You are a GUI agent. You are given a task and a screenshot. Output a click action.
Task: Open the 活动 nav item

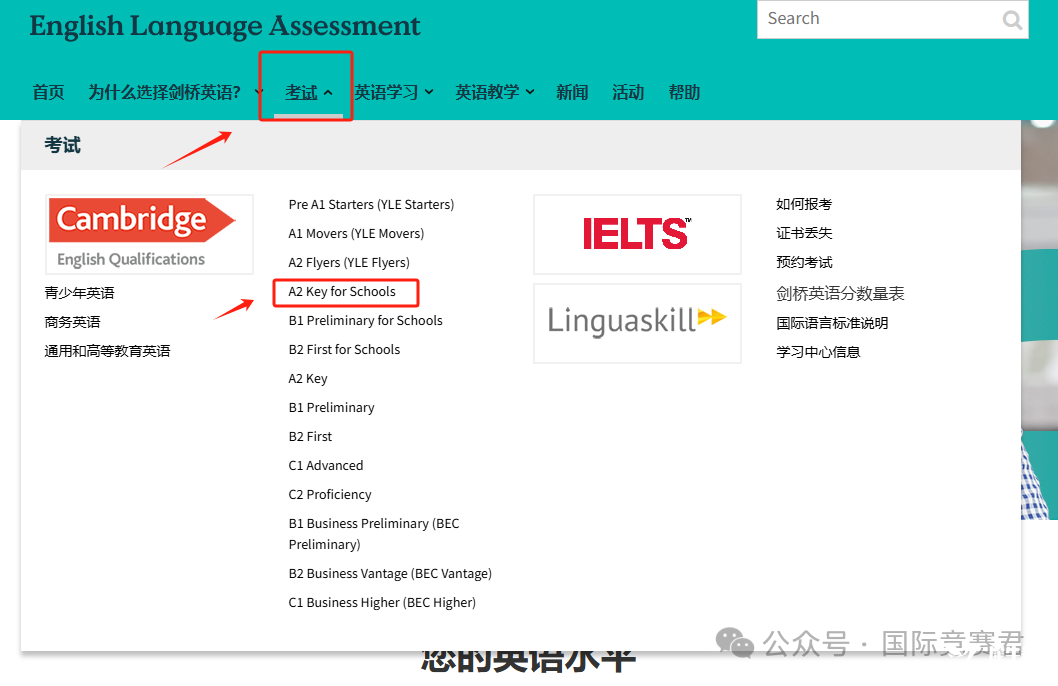tap(628, 92)
